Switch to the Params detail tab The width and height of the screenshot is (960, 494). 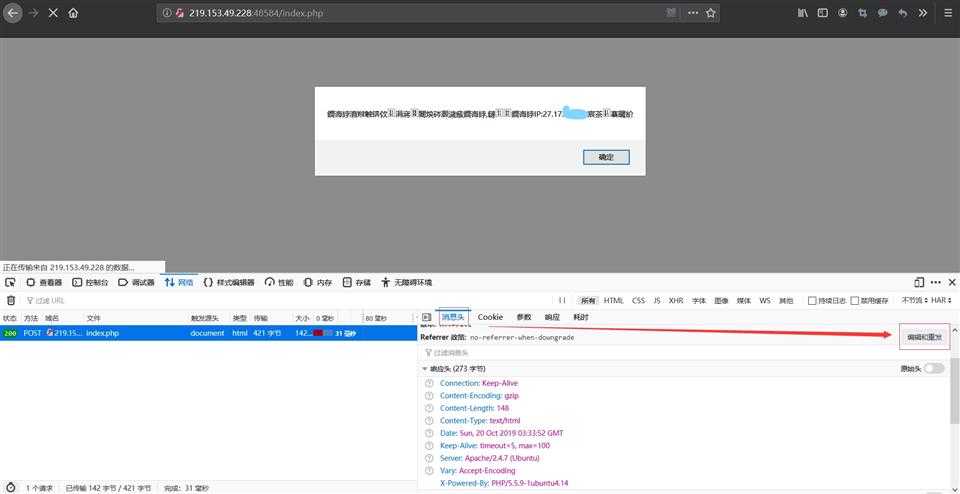[524, 317]
